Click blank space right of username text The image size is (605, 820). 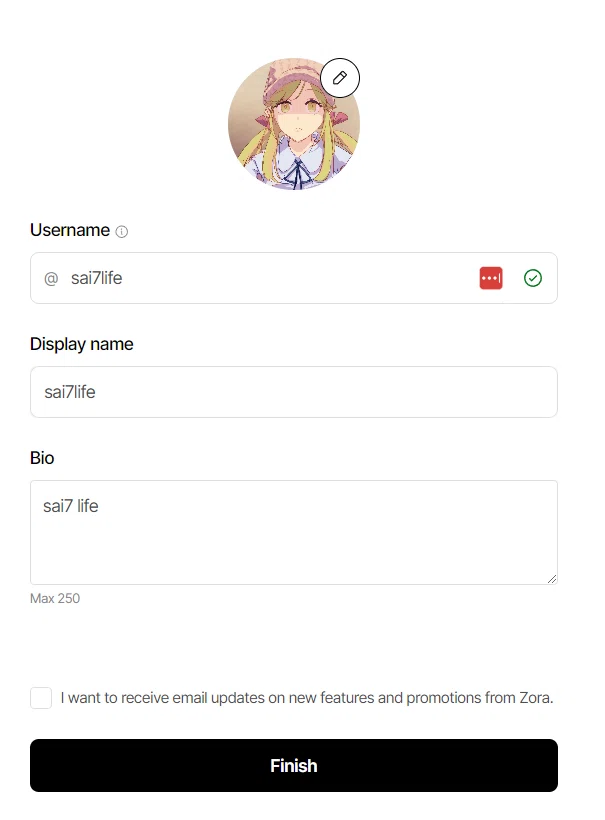[298, 278]
